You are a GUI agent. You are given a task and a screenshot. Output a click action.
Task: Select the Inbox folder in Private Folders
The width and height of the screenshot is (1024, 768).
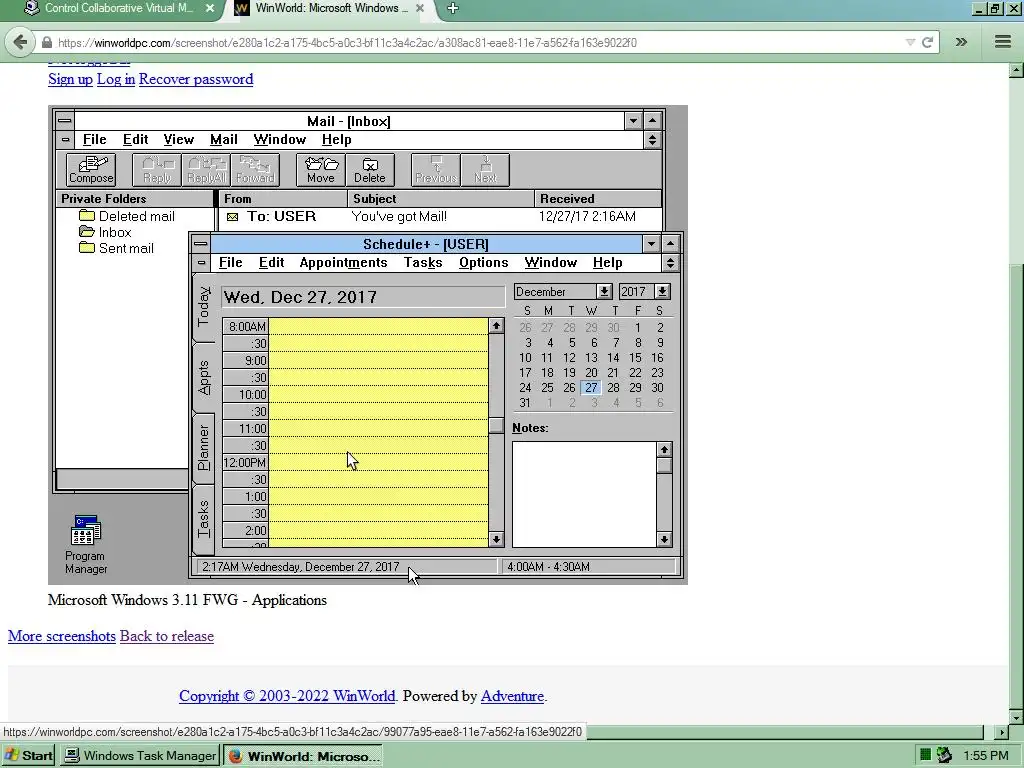tap(105, 232)
